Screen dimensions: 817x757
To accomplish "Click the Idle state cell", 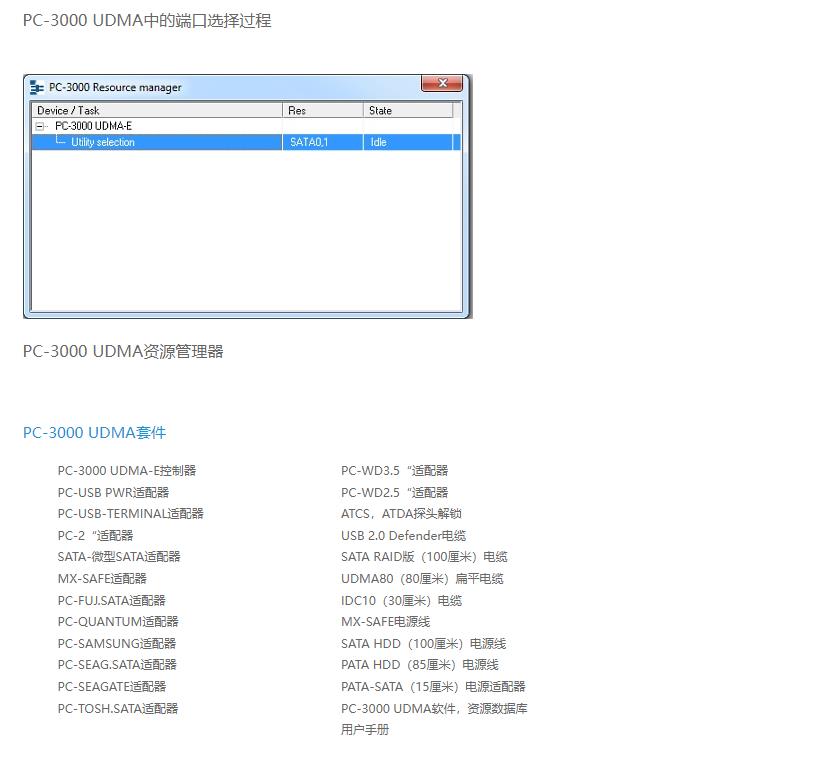I will (x=408, y=142).
